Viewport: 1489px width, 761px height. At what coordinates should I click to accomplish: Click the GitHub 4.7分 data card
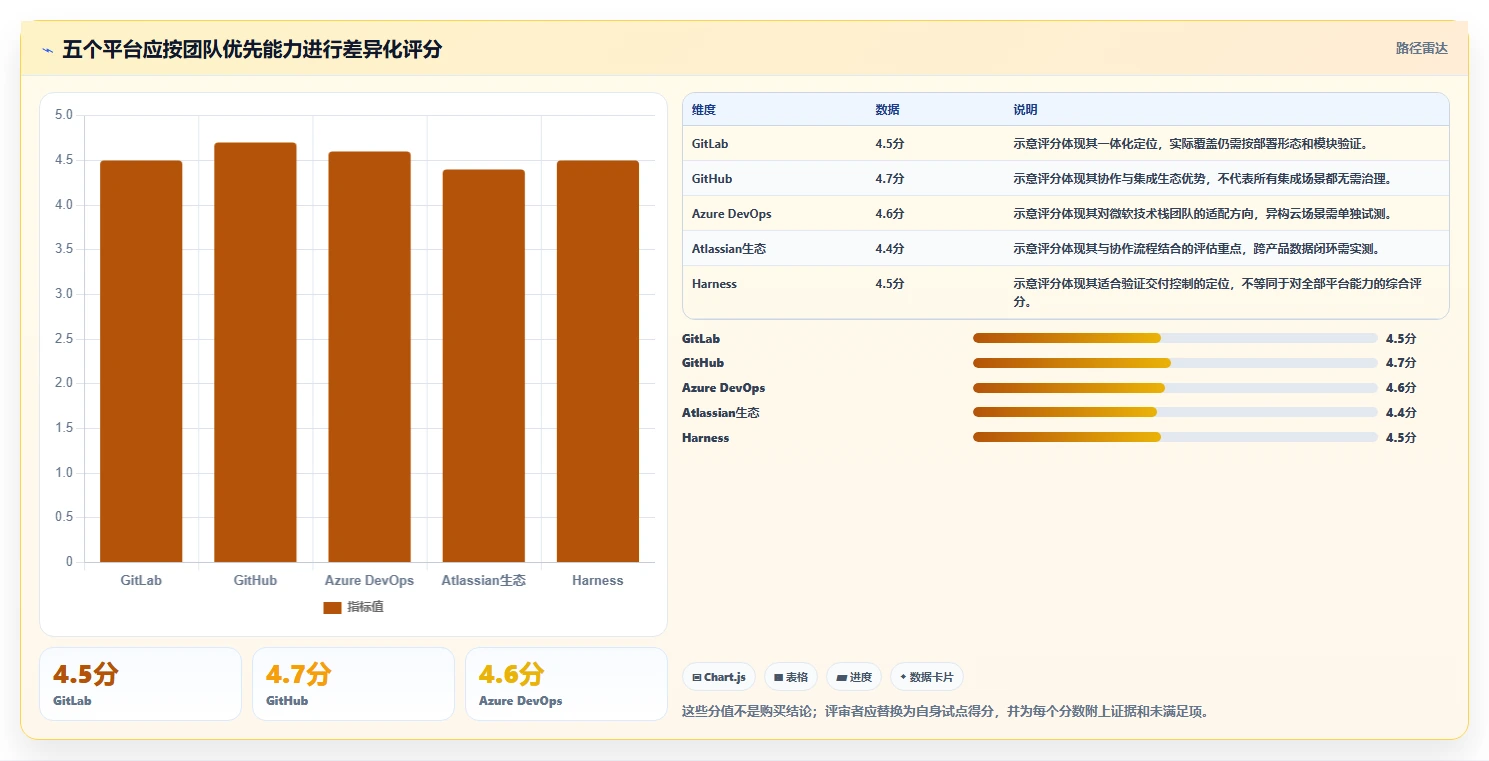(353, 684)
